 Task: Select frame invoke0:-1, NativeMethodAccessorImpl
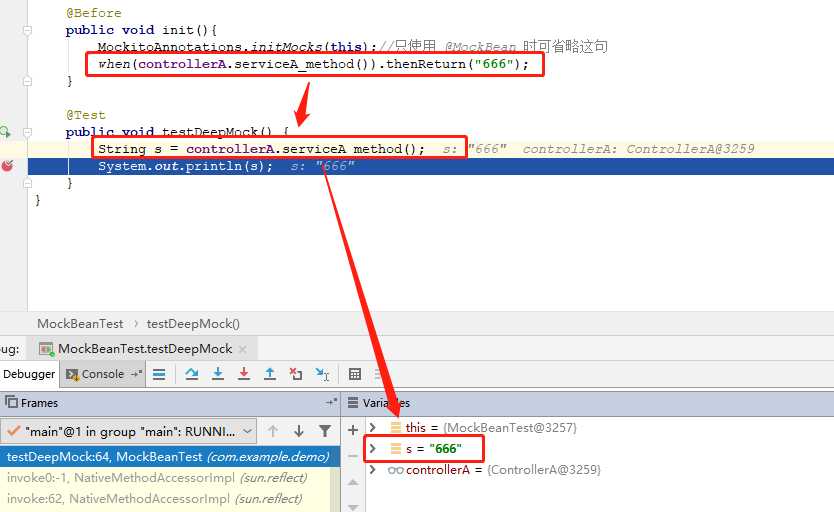pyautogui.click(x=165, y=478)
